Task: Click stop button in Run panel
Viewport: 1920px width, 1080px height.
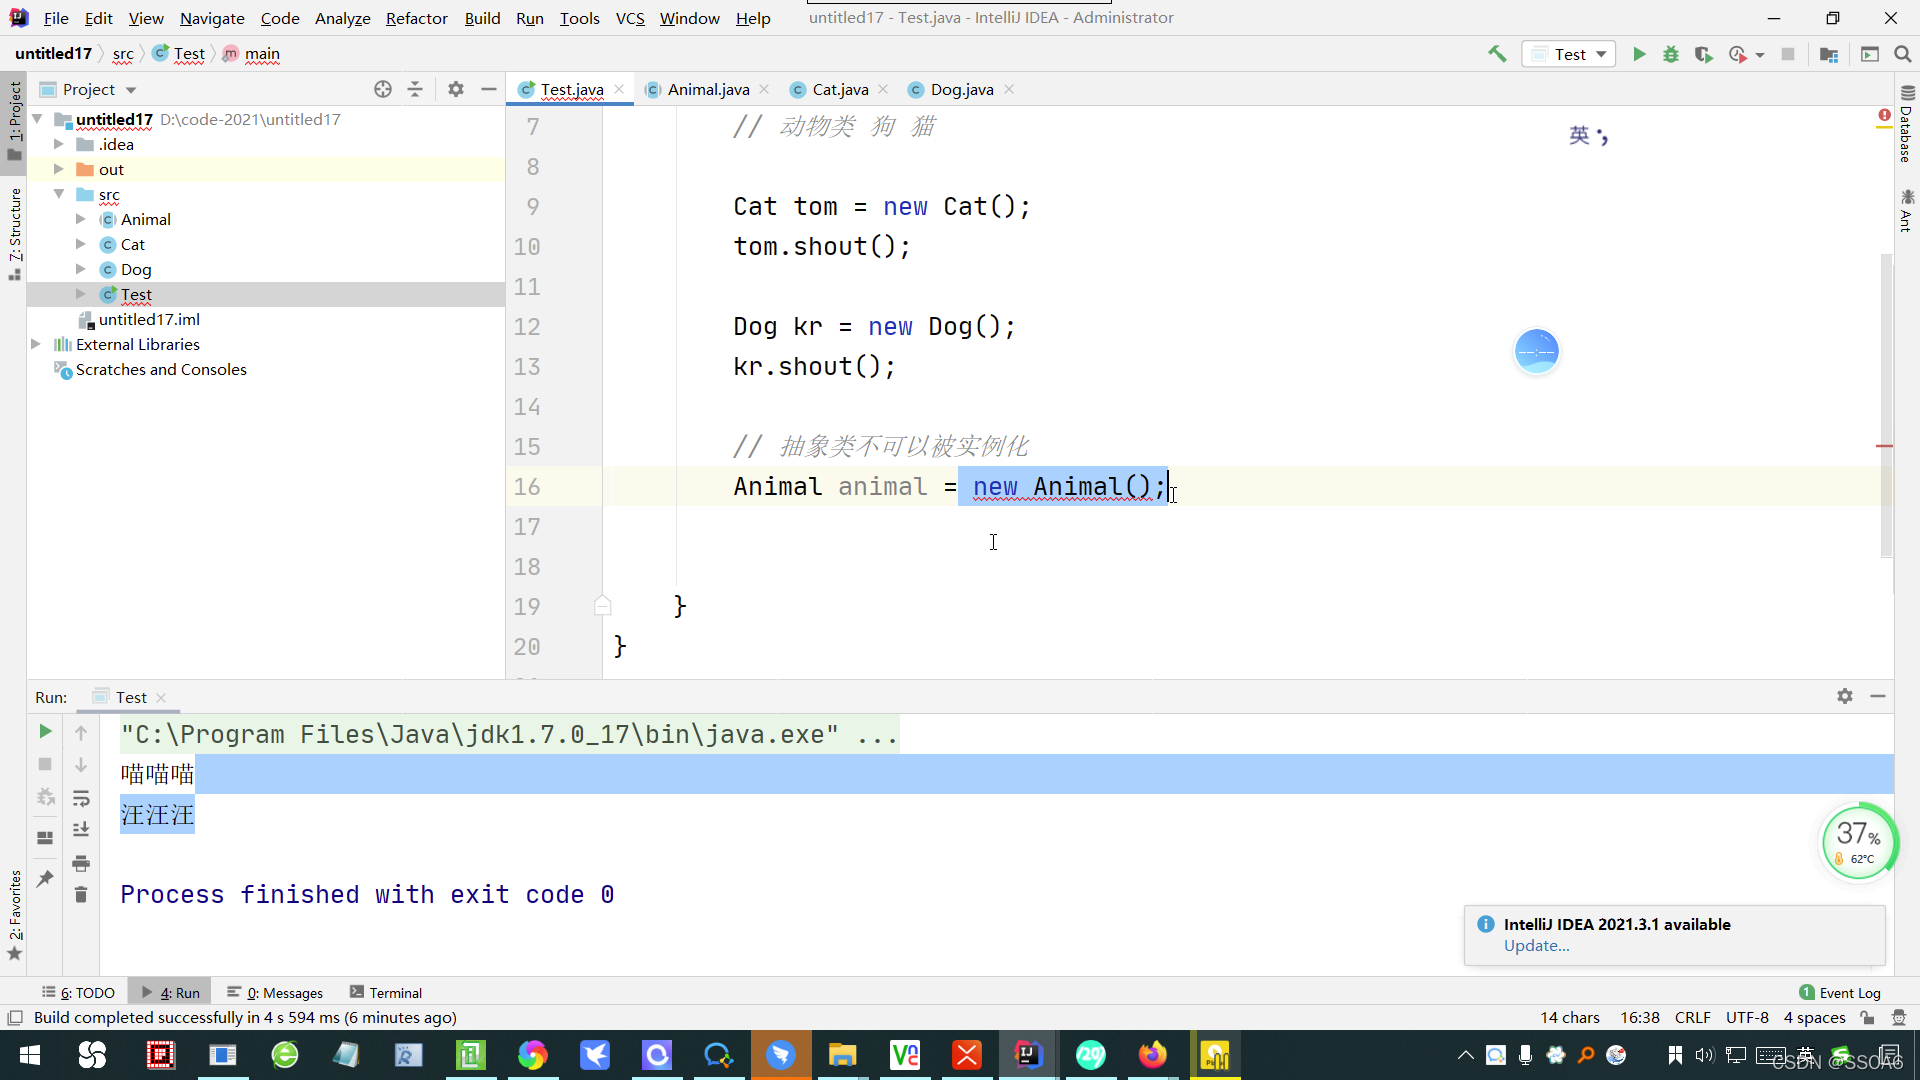Action: (45, 764)
